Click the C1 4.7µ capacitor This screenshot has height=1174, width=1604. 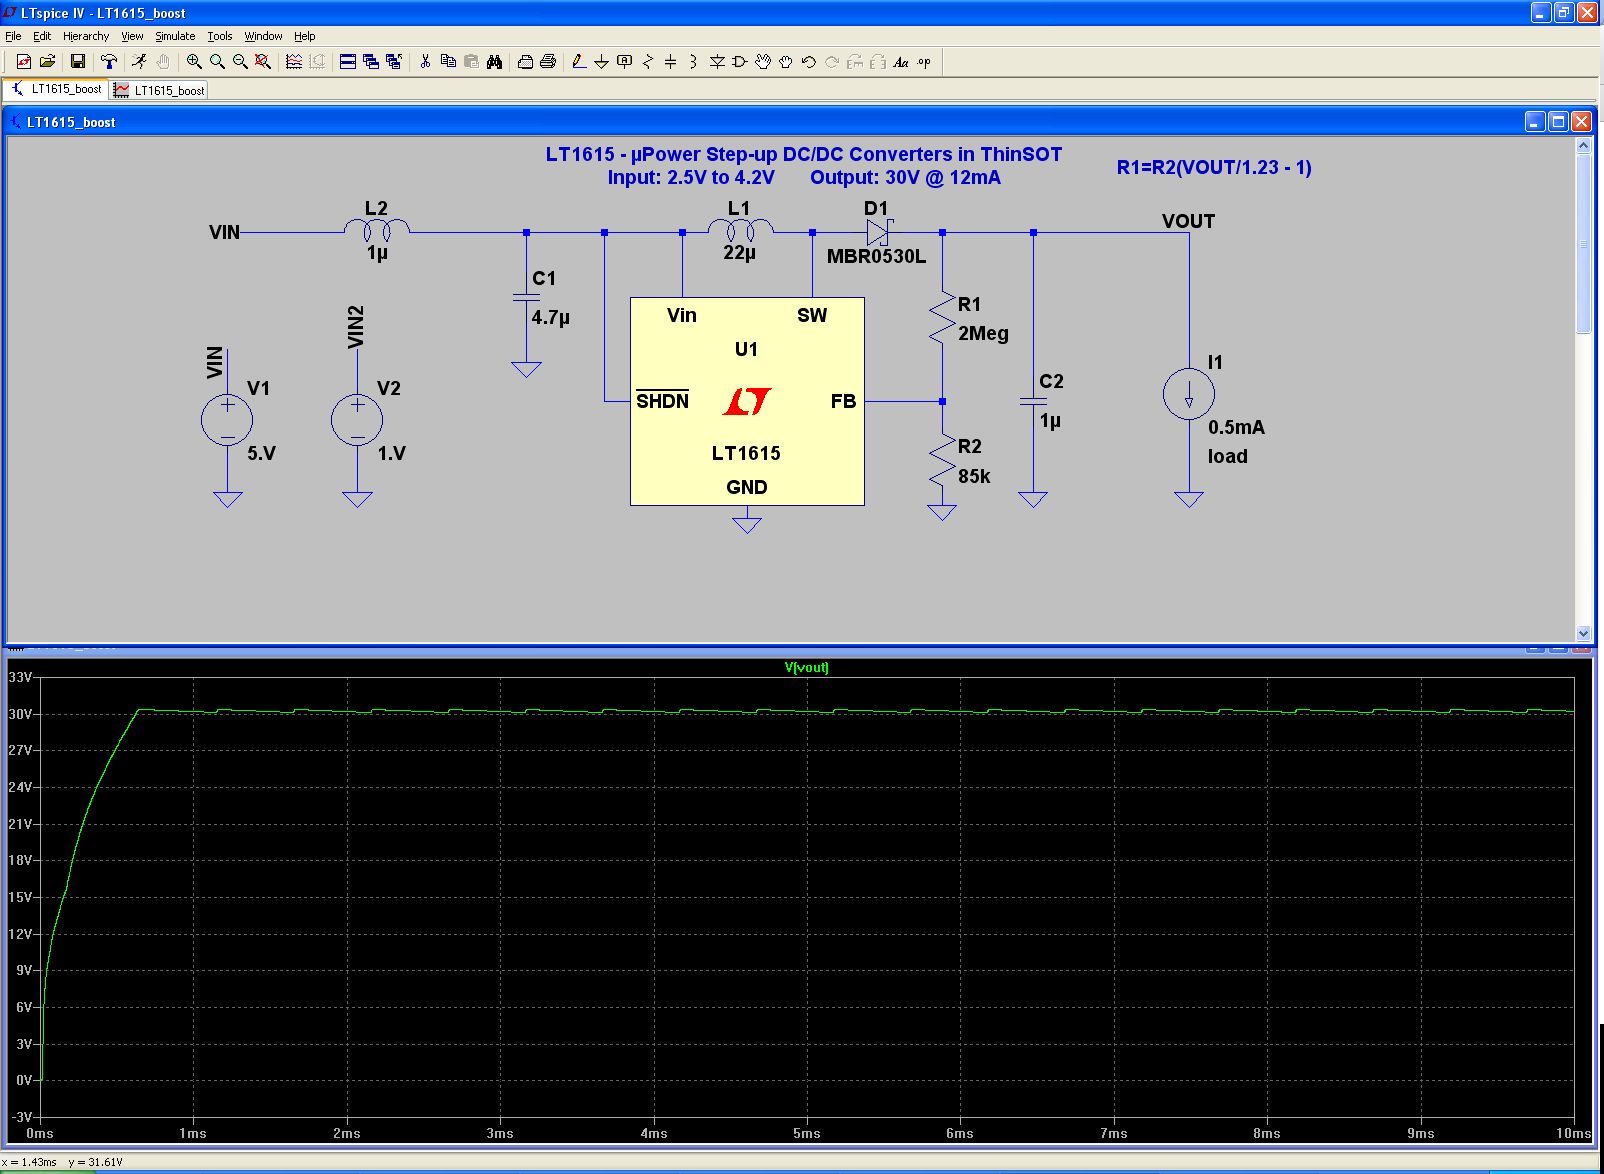pyautogui.click(x=526, y=297)
